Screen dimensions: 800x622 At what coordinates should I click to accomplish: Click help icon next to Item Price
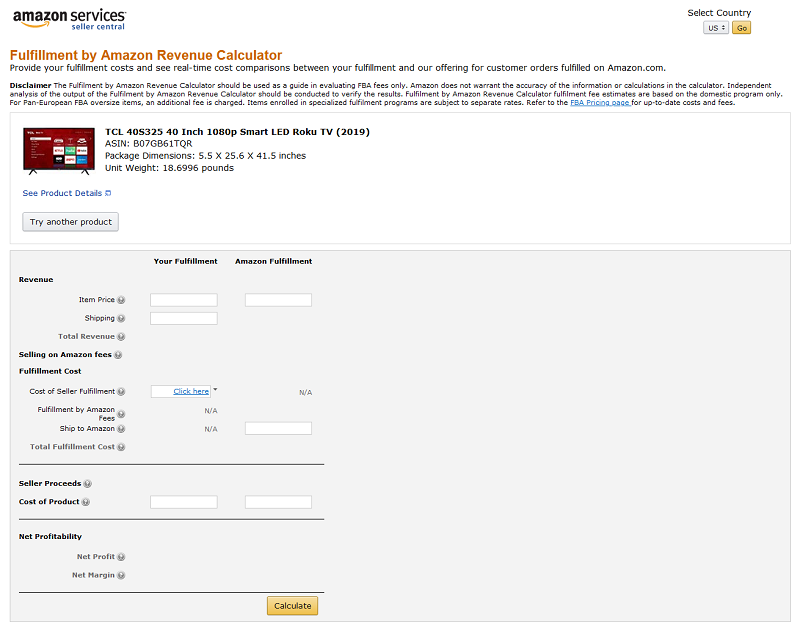pos(121,300)
